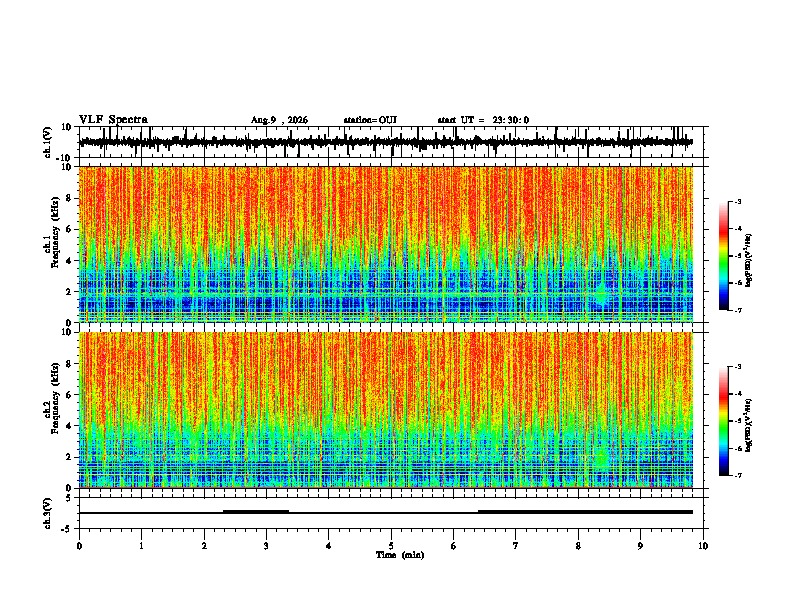Click the "8" kHz tick on ch.1 spectrogram axis
Viewport: 792px width, 612px height.
coord(70,198)
